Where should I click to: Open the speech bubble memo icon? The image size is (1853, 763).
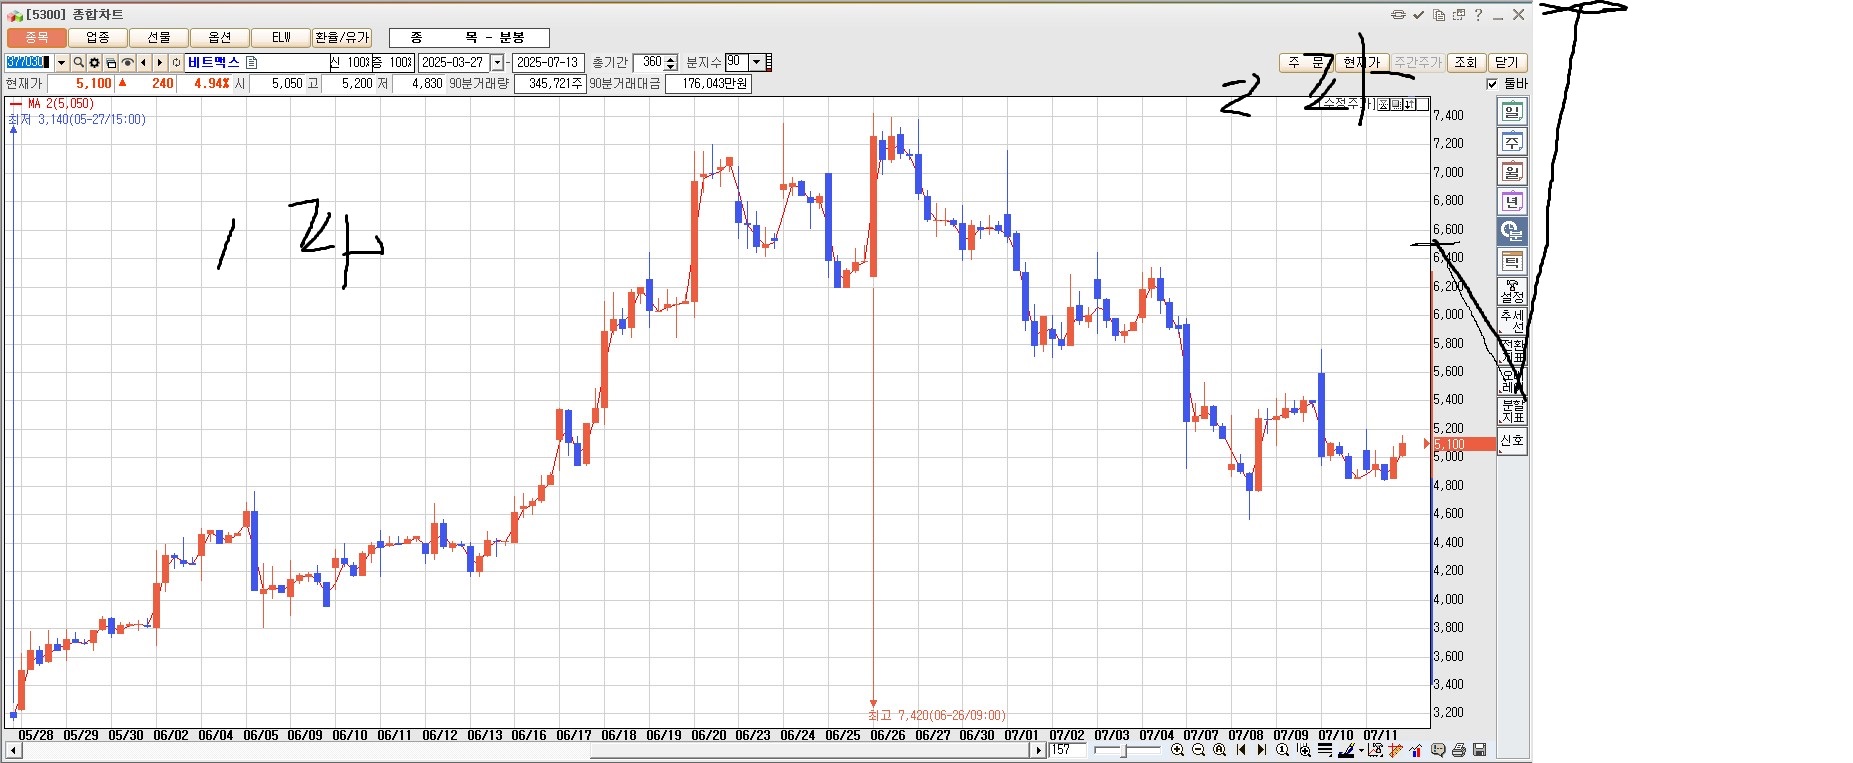point(1438,750)
